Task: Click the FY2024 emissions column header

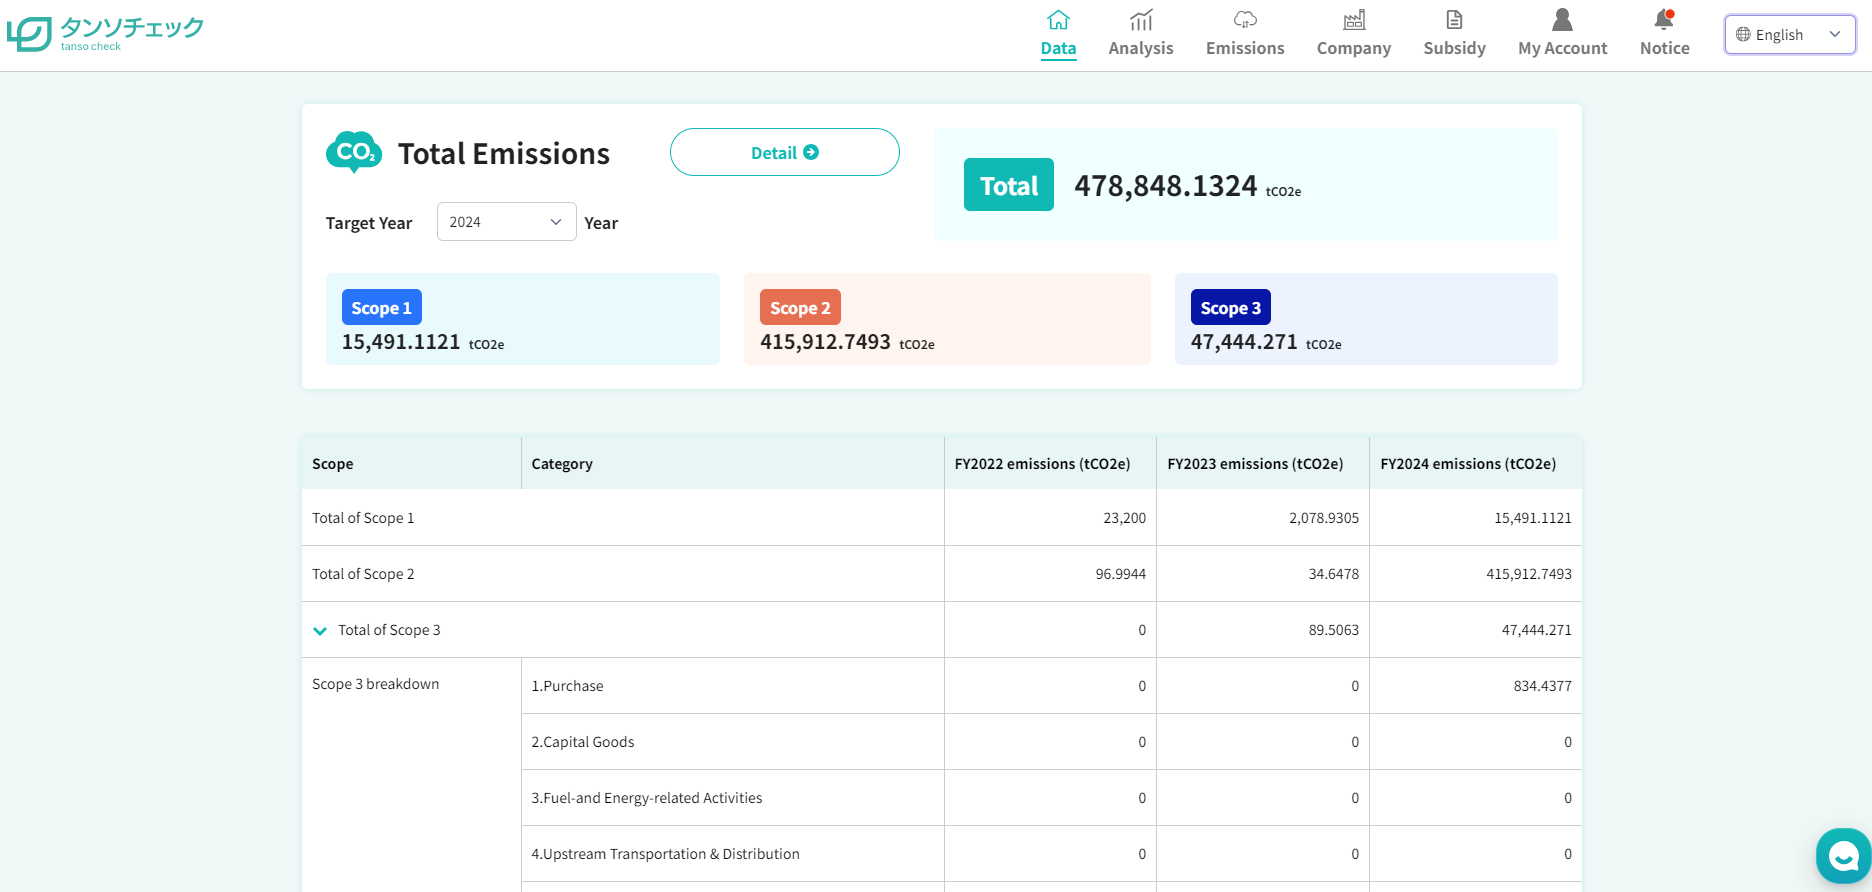Action: [1467, 464]
